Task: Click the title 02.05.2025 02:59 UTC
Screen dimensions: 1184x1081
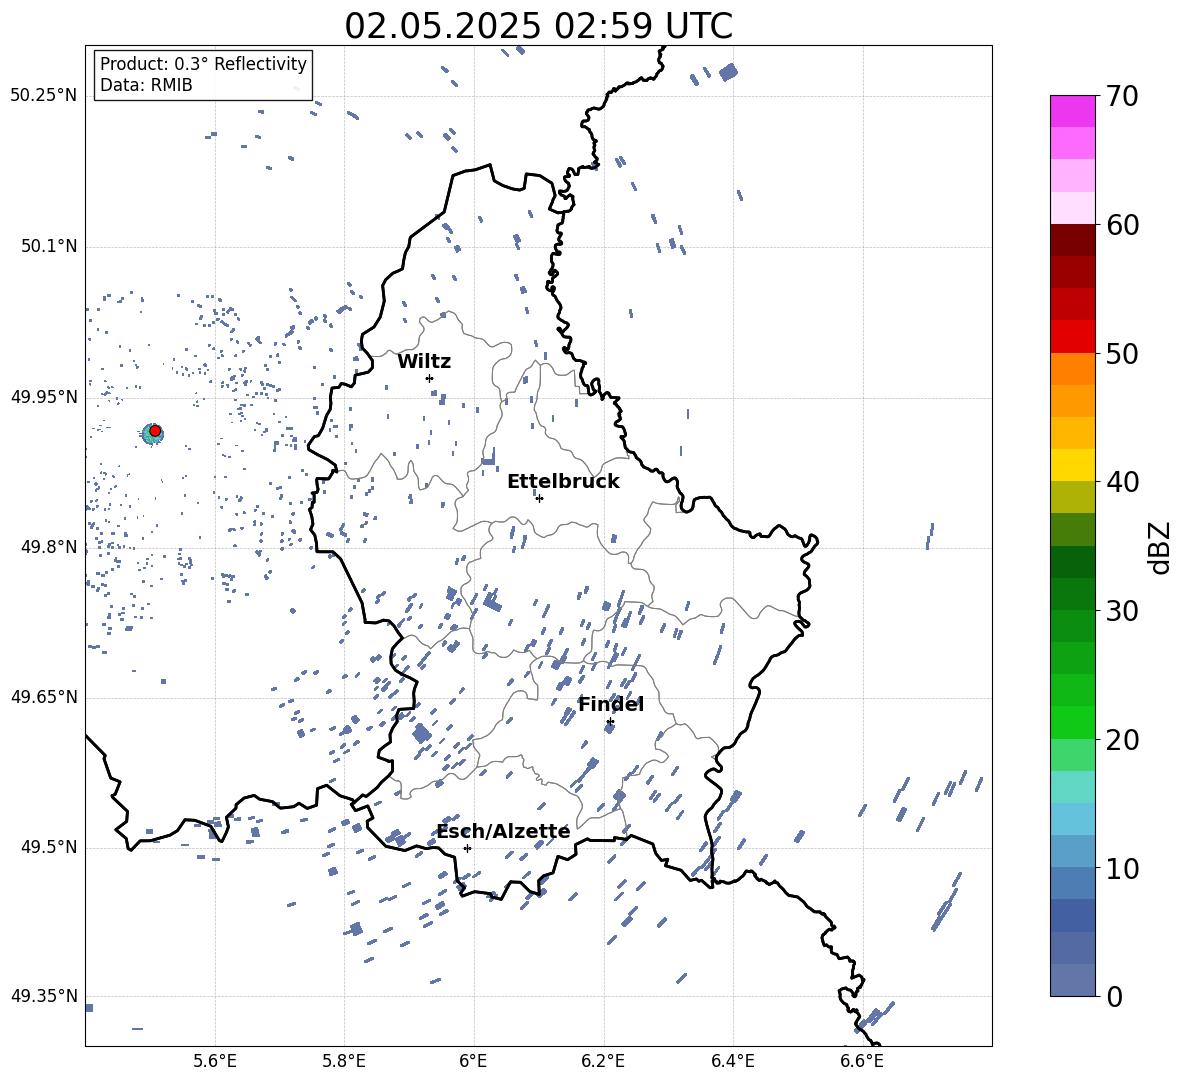Action: [538, 26]
